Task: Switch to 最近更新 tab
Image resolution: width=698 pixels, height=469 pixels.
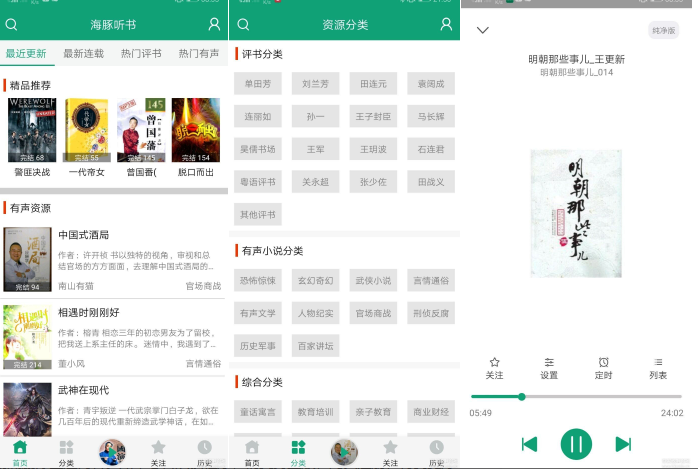Action: click(26, 54)
